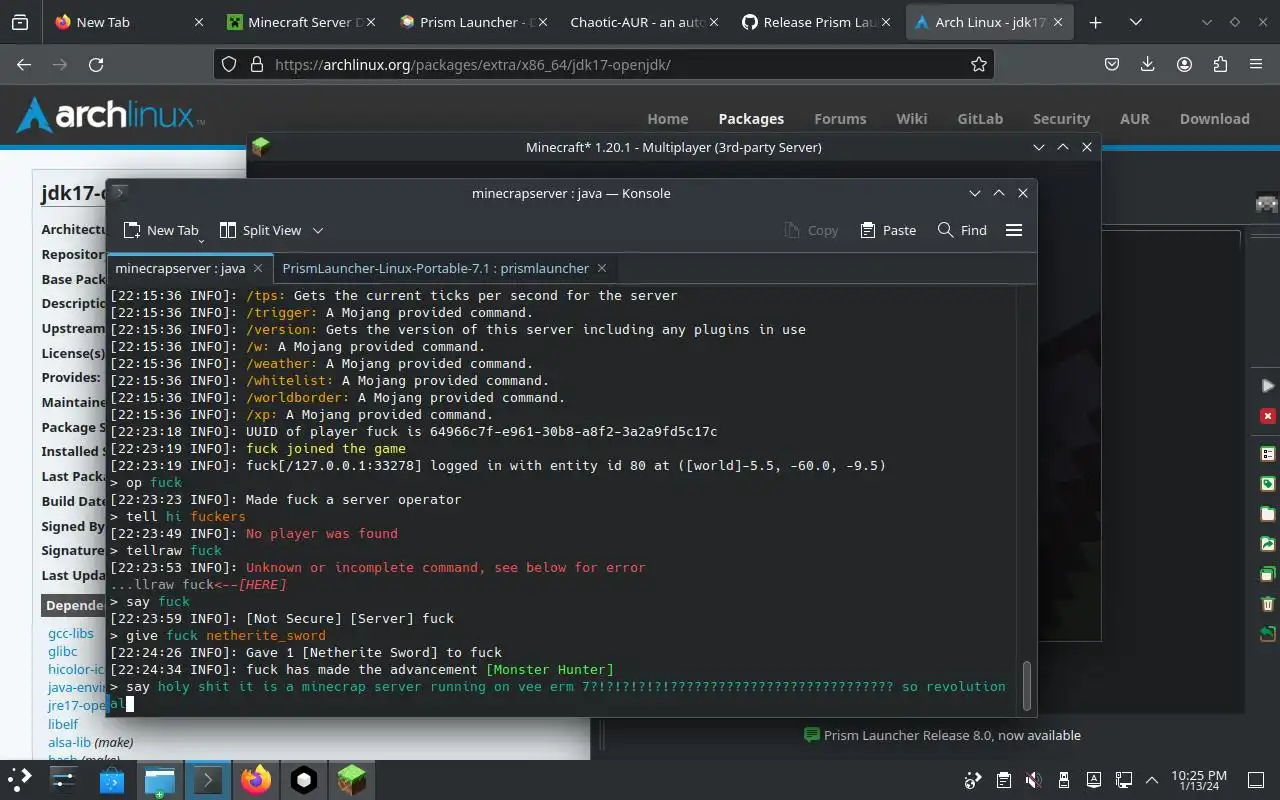The height and width of the screenshot is (800, 1280).
Task: Kill instance with red X in Prism Launcher
Action: (1268, 416)
